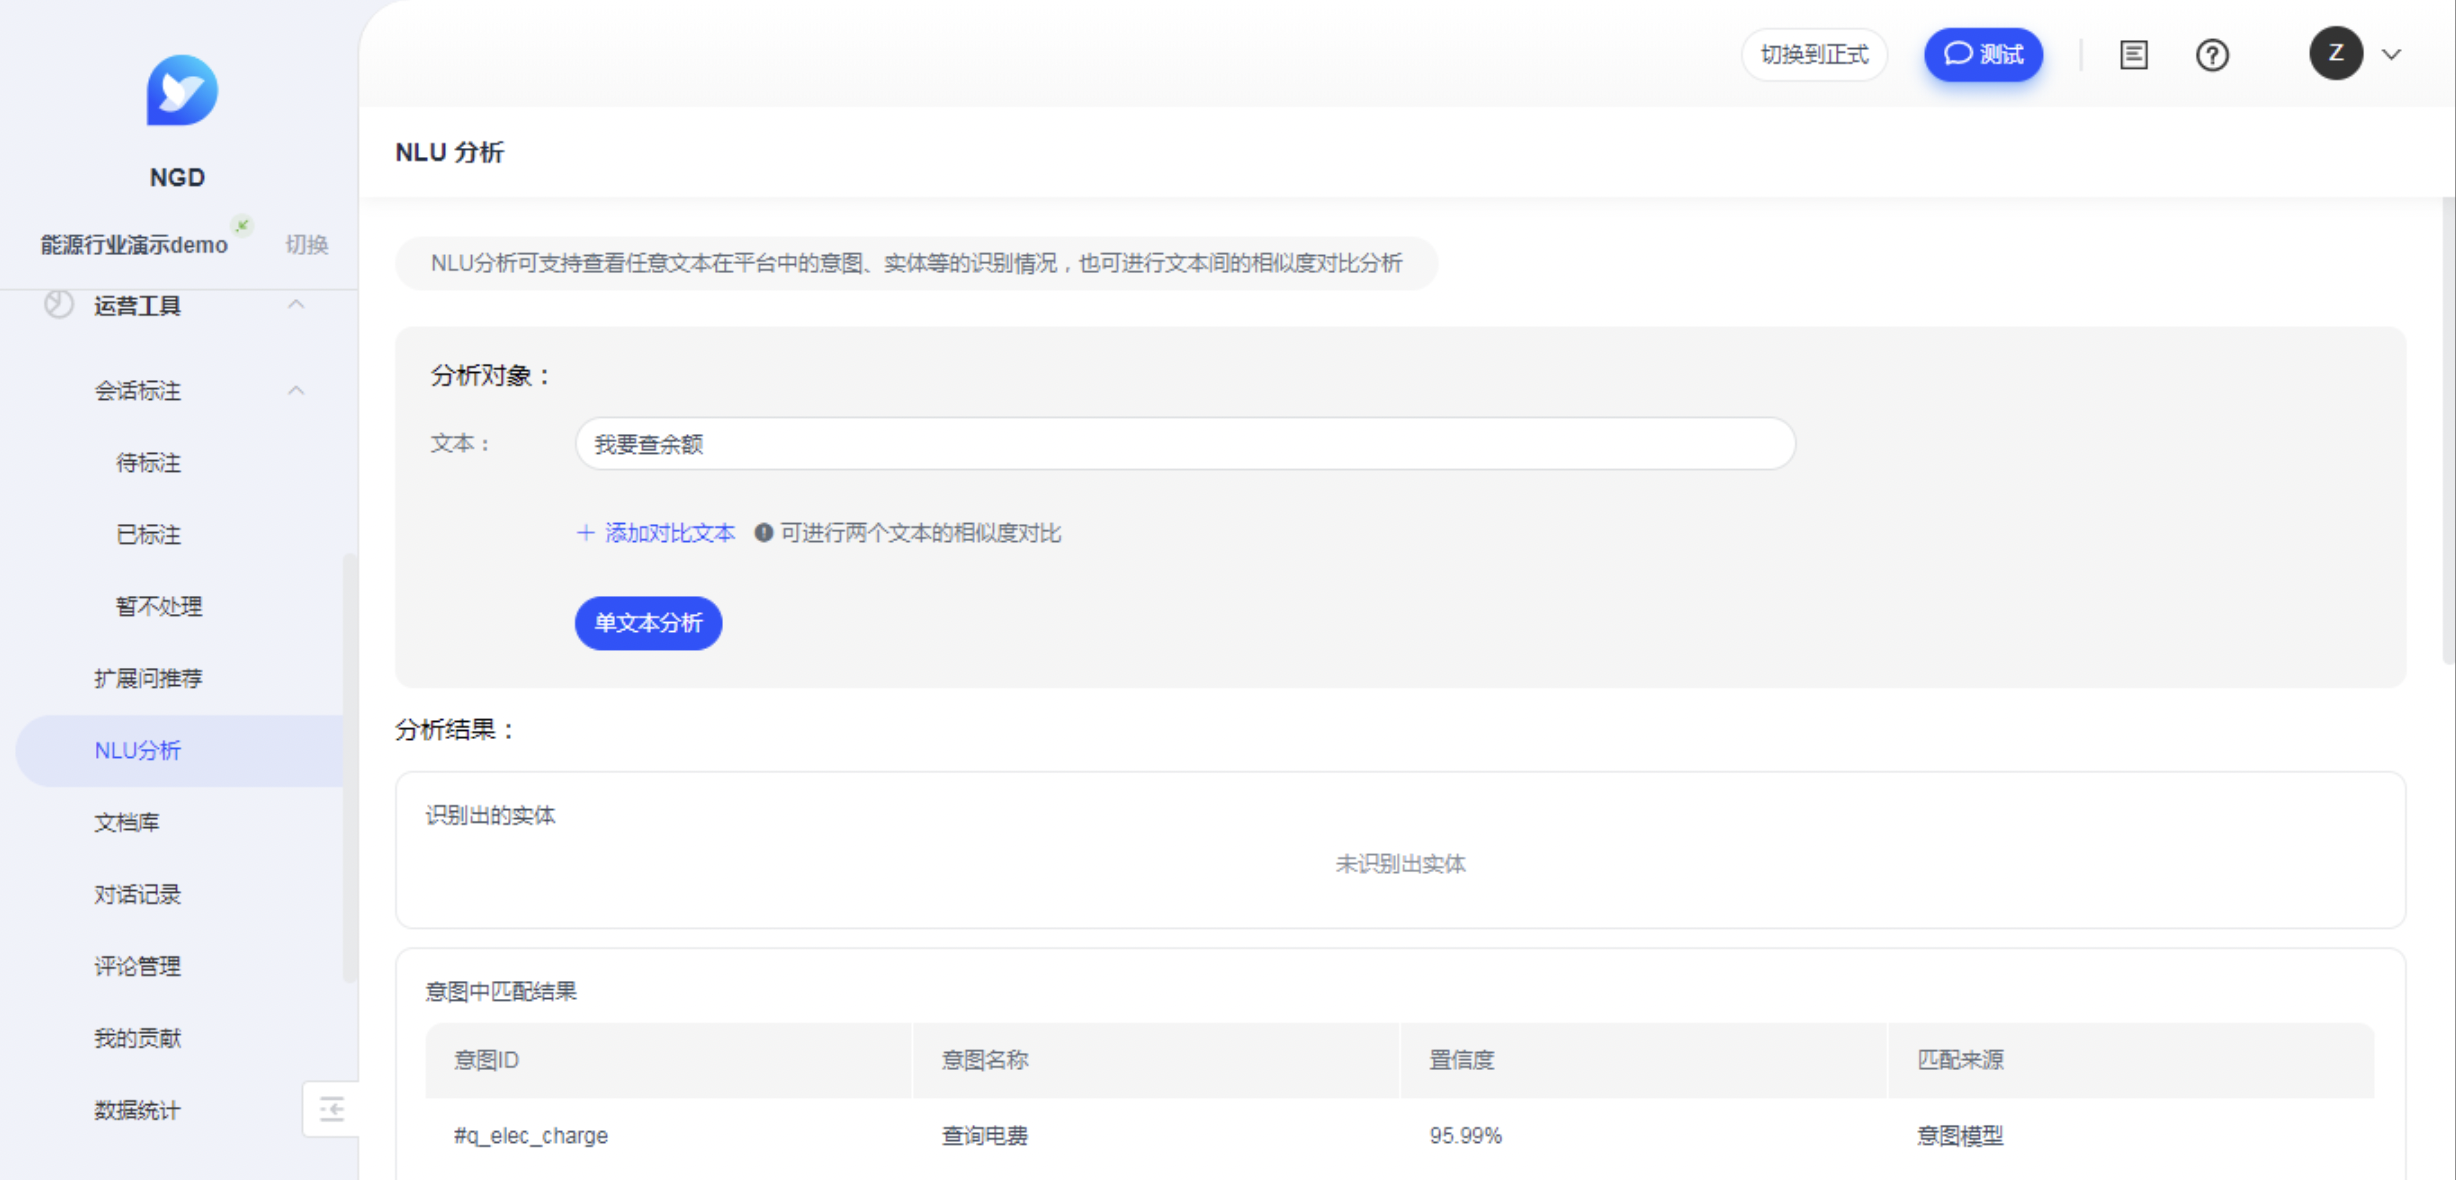Open the document list icon in header
Image resolution: width=2456 pixels, height=1180 pixels.
pos(2133,54)
